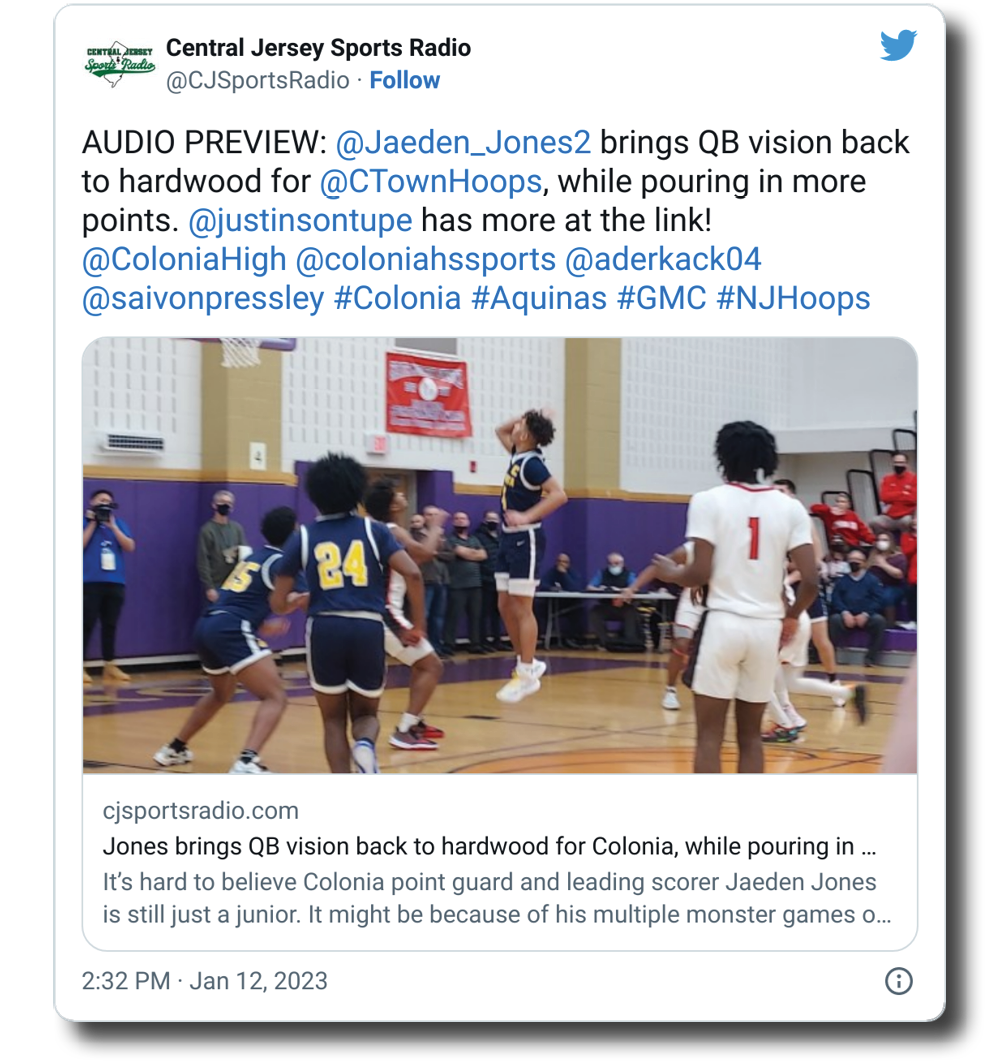Viewport: 996px width, 1064px height.
Task: Open the #GMC hashtag
Action: 662,299
